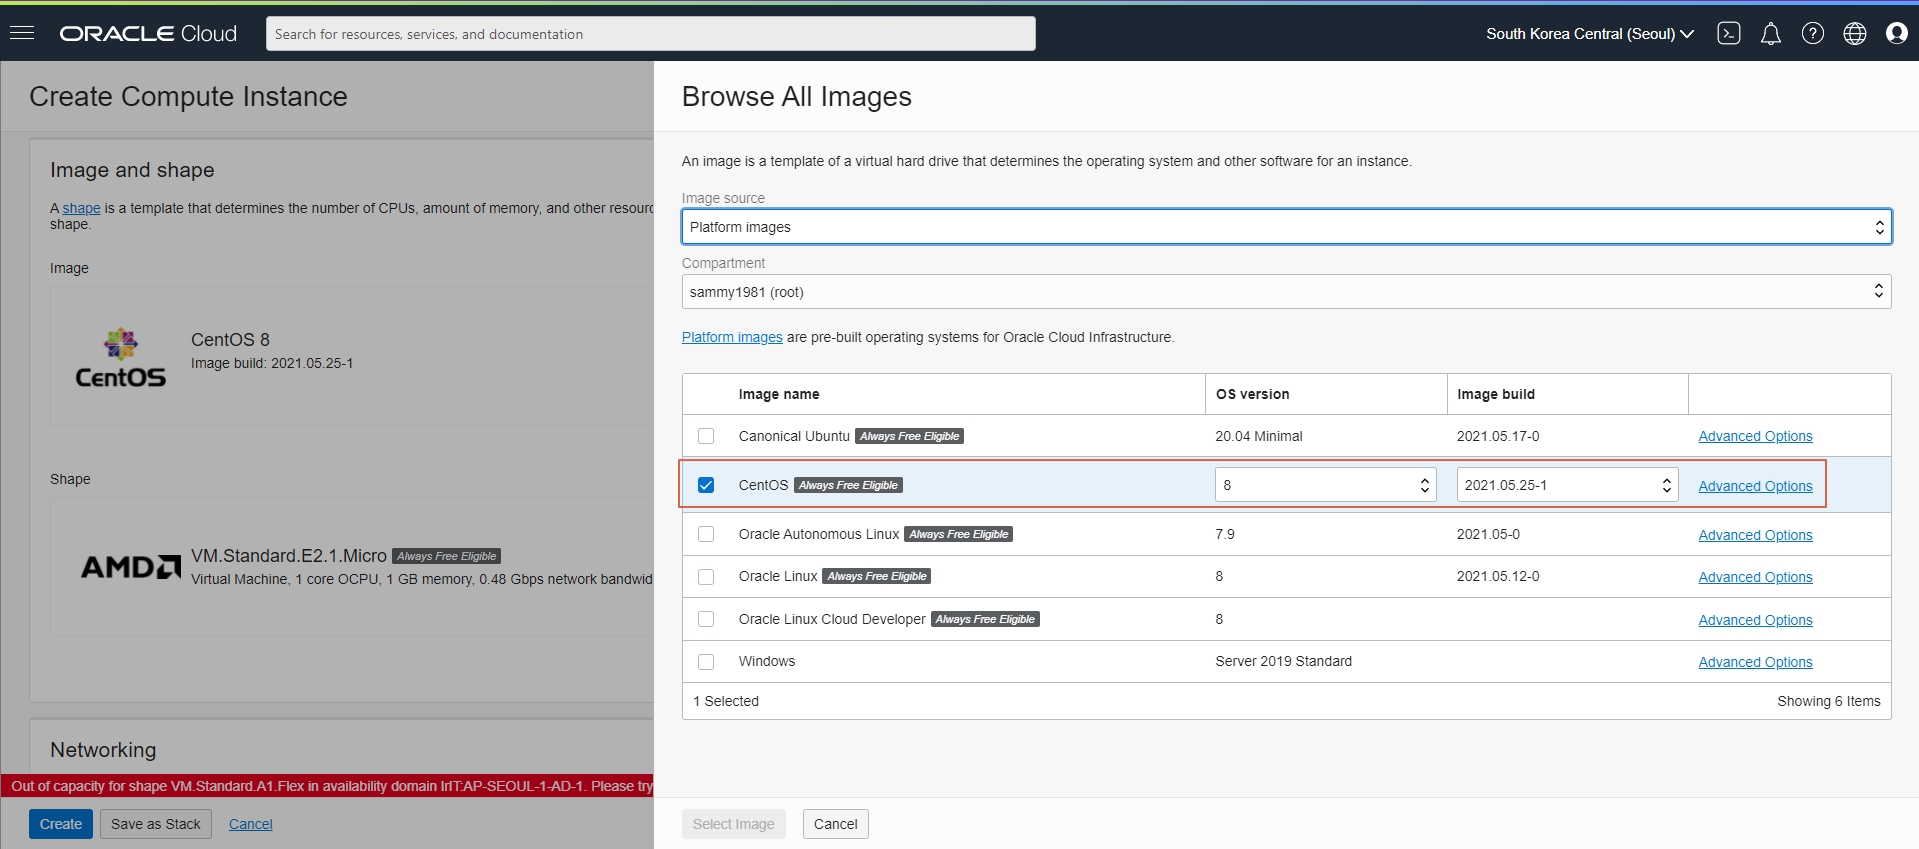Click the Oracle Cloud logo
This screenshot has width=1919, height=849.
pos(148,33)
